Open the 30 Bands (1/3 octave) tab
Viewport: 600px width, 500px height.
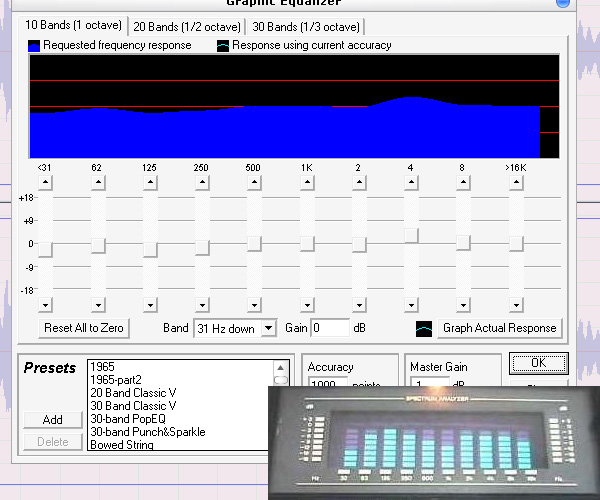305,27
